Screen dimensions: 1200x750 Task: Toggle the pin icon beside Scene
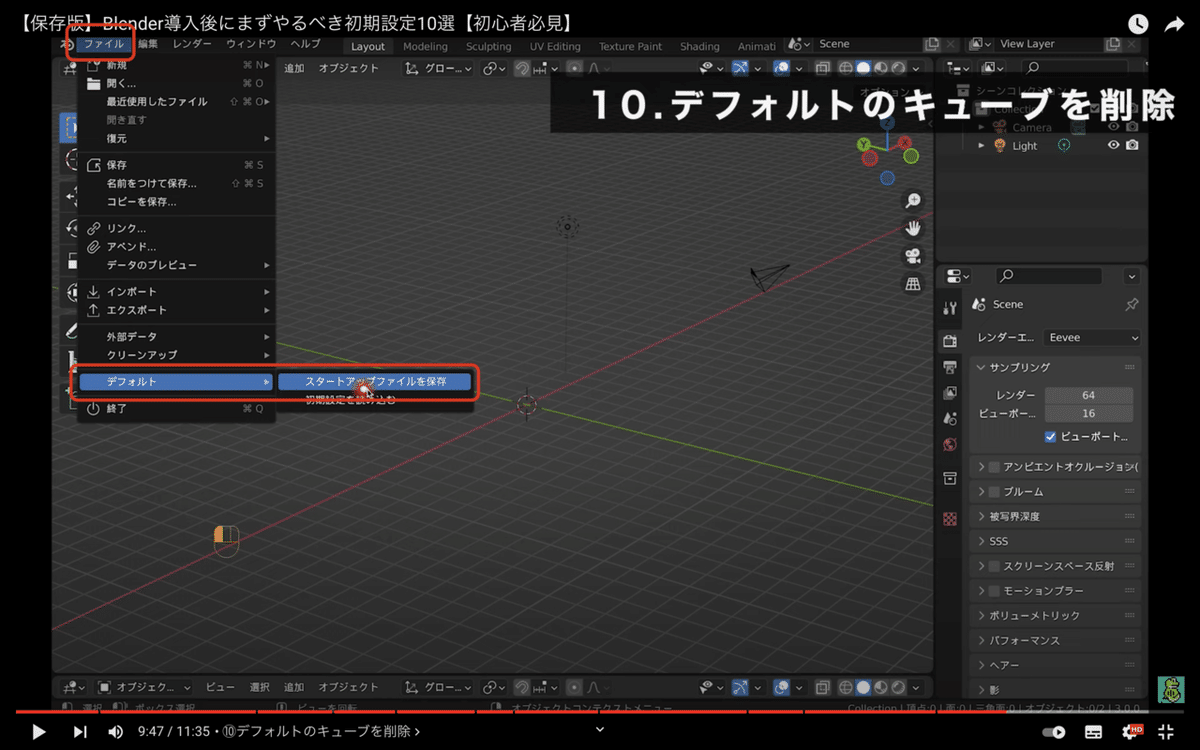pos(1131,304)
